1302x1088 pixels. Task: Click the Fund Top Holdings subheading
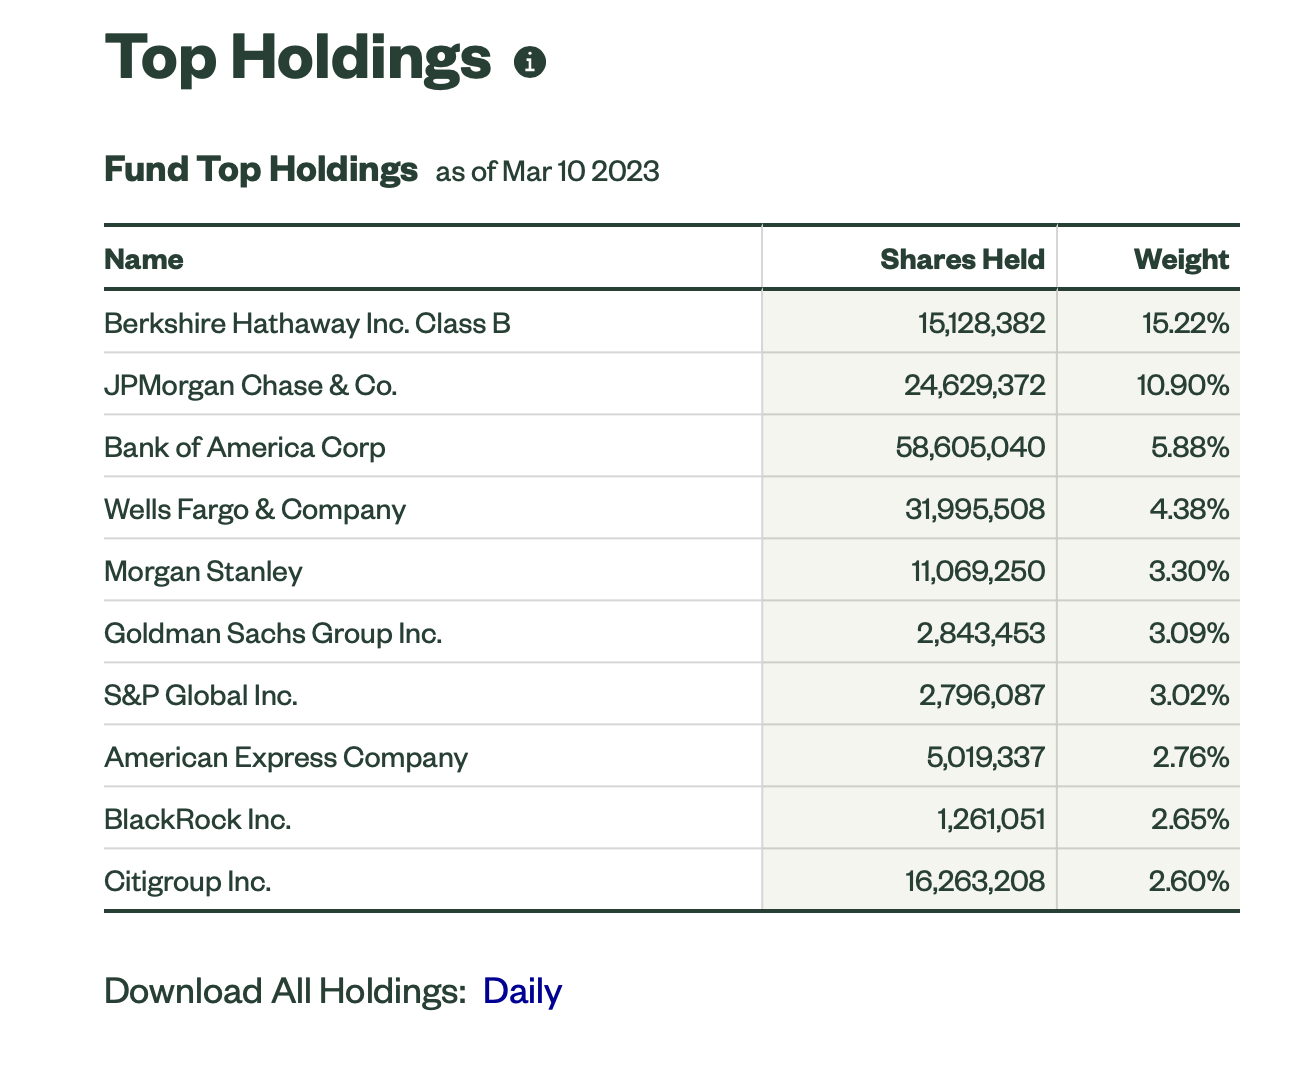pos(261,169)
